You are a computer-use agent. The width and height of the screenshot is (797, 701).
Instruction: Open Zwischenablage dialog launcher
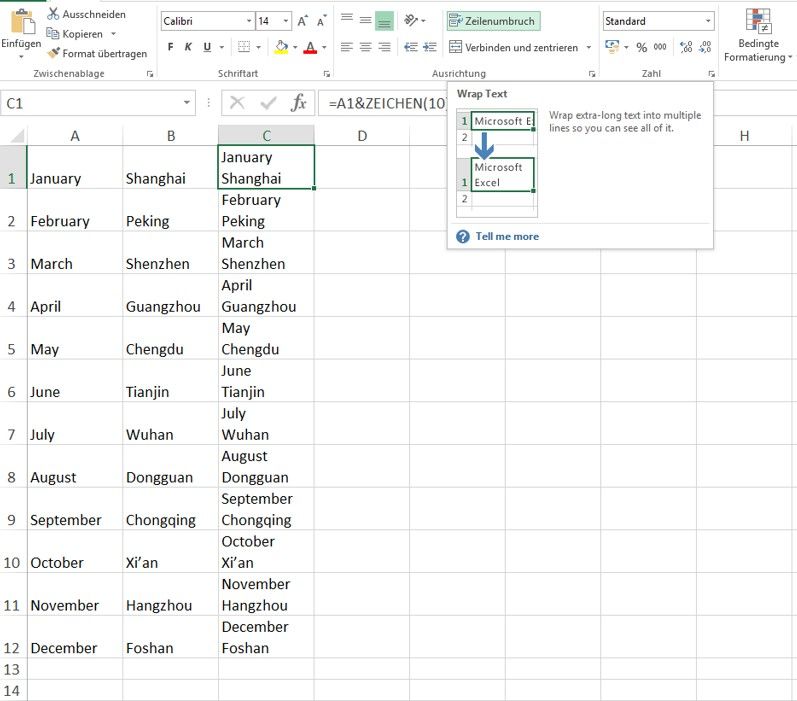click(x=150, y=74)
